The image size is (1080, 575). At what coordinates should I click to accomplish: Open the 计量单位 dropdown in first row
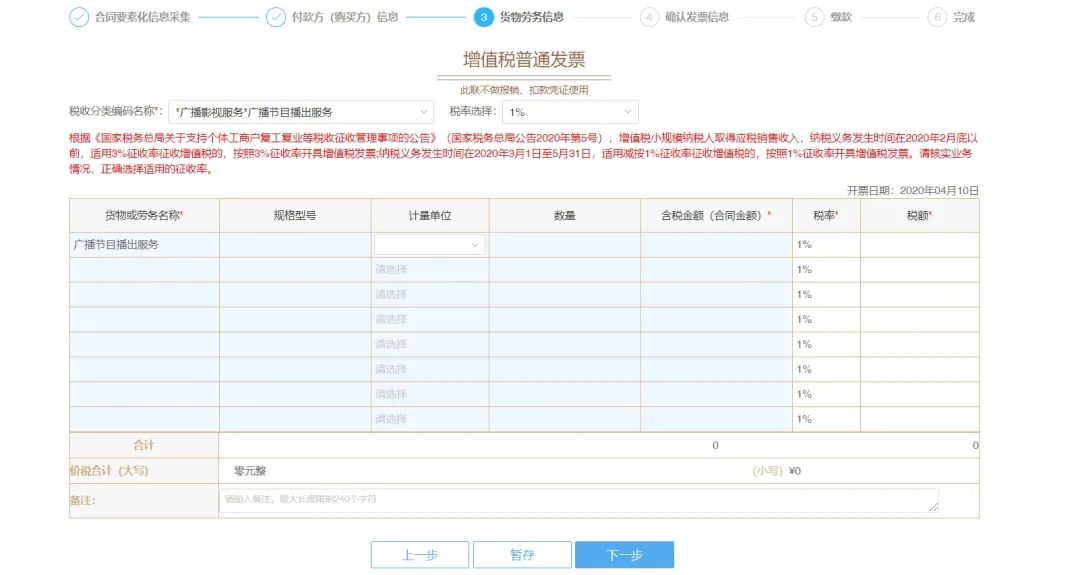click(429, 244)
